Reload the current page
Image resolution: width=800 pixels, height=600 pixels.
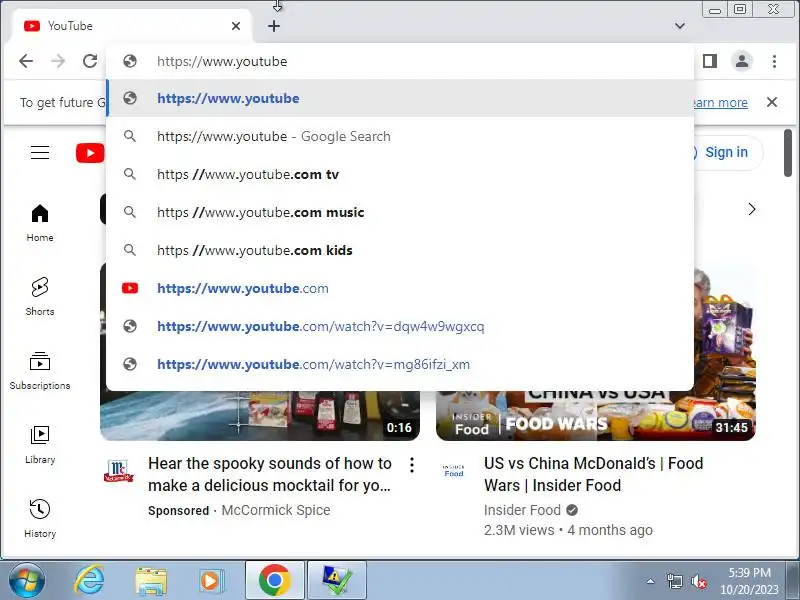[x=90, y=61]
